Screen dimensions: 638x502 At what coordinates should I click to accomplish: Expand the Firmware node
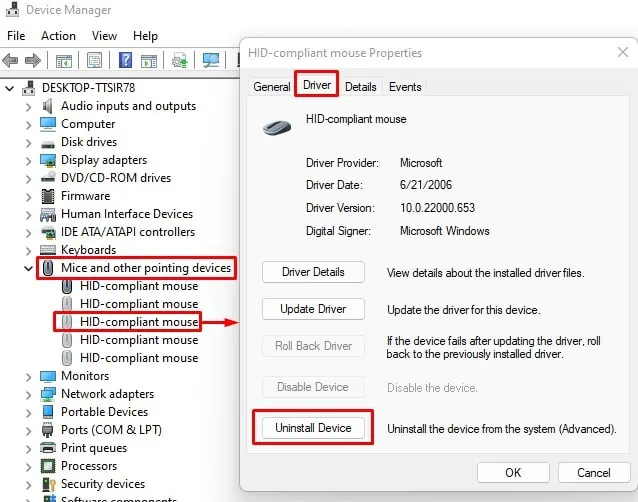point(28,197)
